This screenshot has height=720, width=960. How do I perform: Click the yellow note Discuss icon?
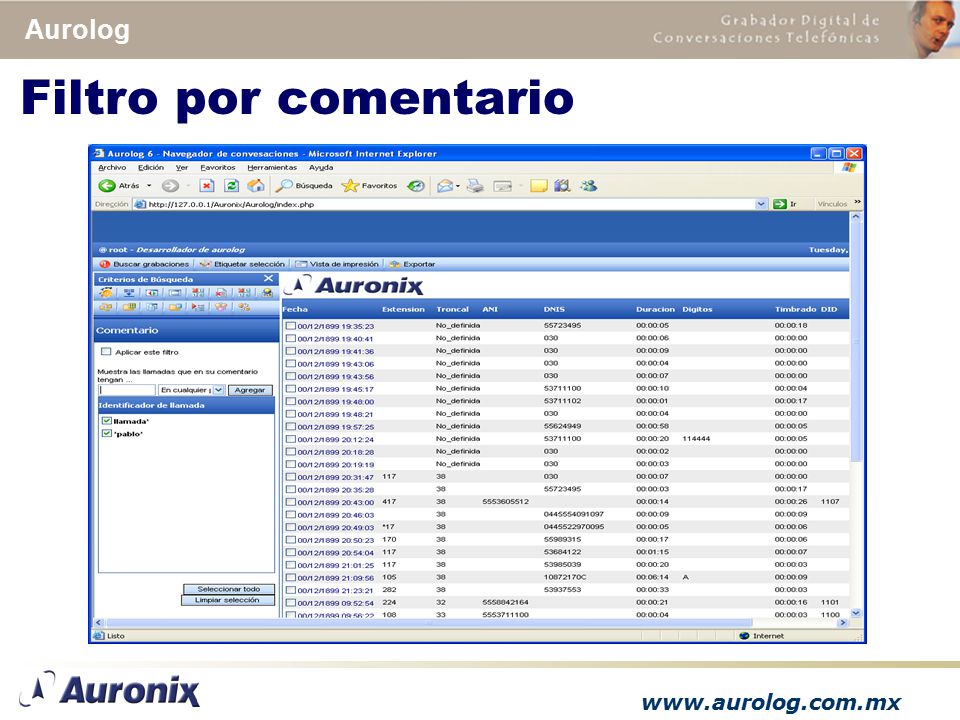coord(539,186)
